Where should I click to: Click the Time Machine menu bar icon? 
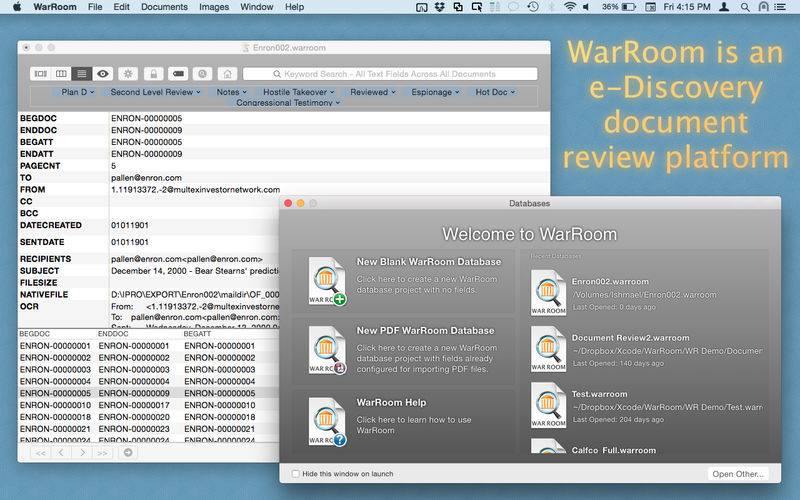pyautogui.click(x=533, y=7)
